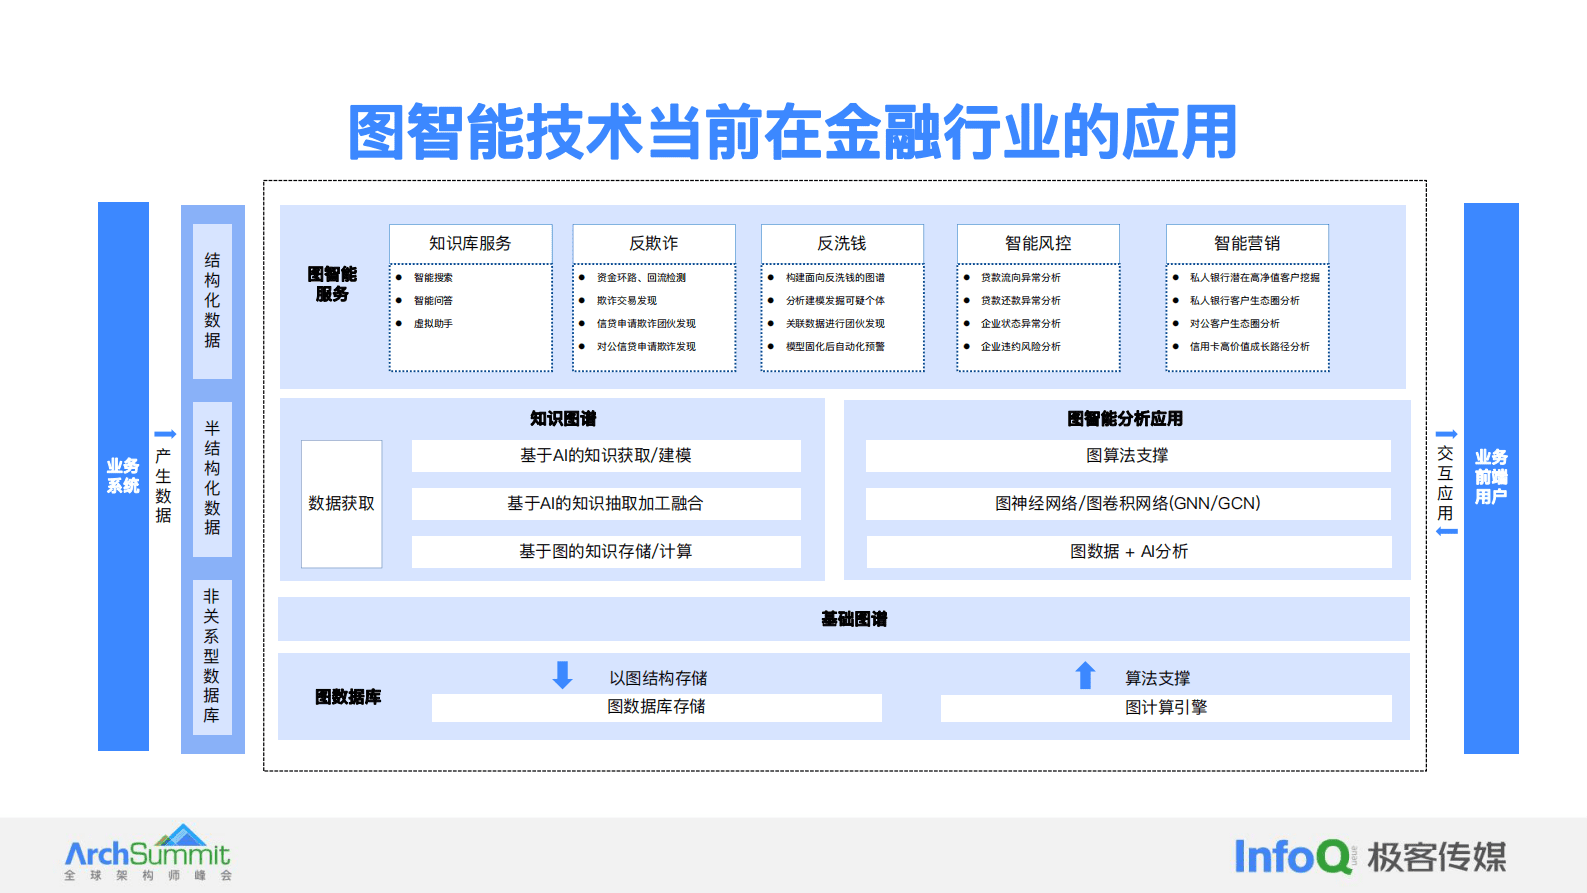Select the 业务系统 blue block
1587x893 pixels.
123,476
